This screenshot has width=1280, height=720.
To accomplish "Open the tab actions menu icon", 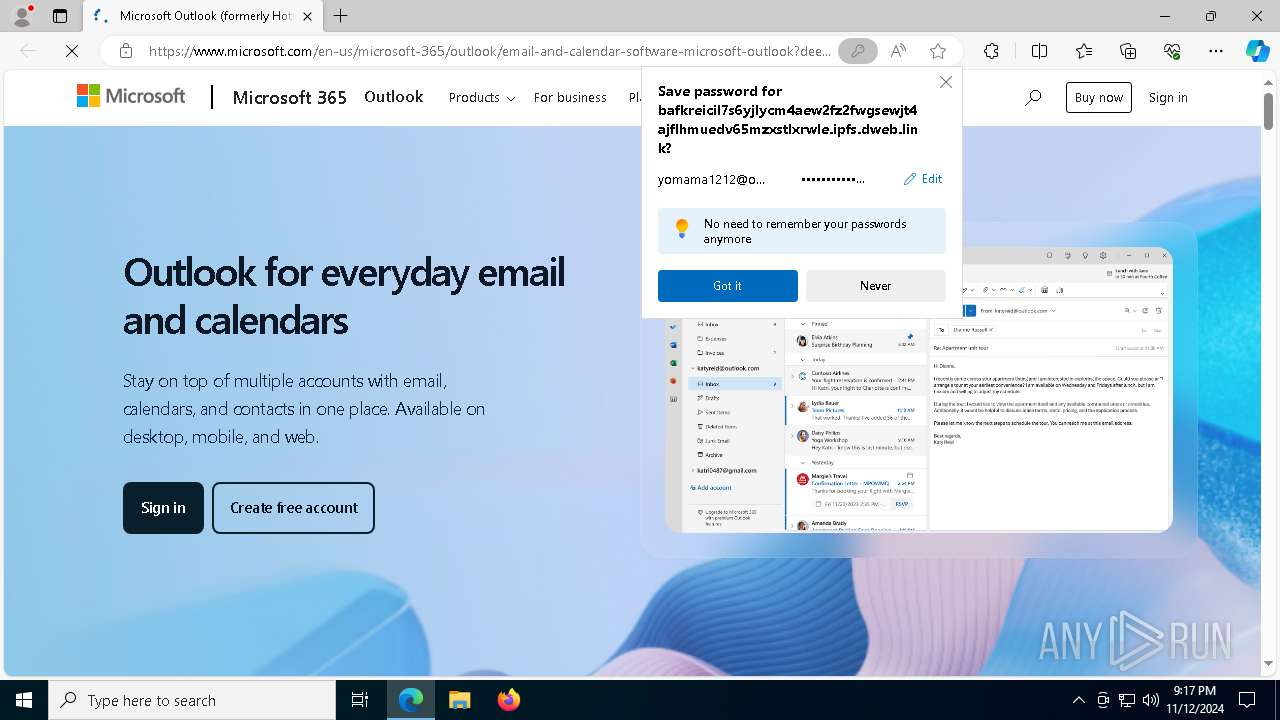I will [60, 16].
